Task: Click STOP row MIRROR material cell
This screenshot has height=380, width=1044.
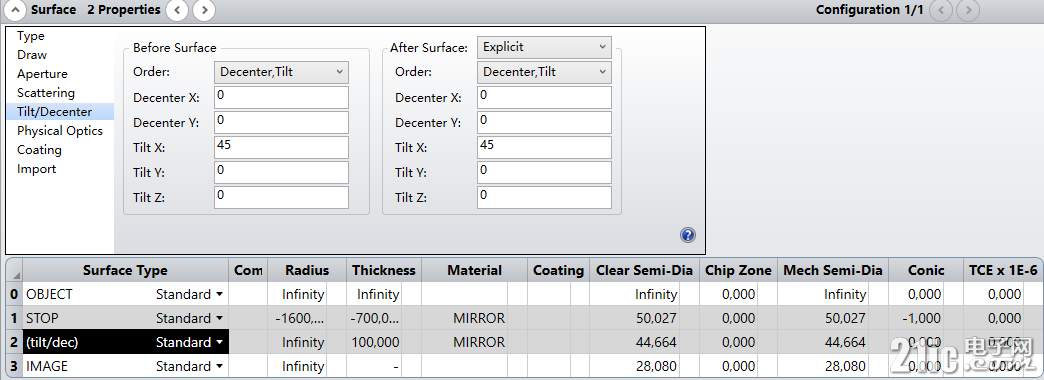Action: [465, 318]
